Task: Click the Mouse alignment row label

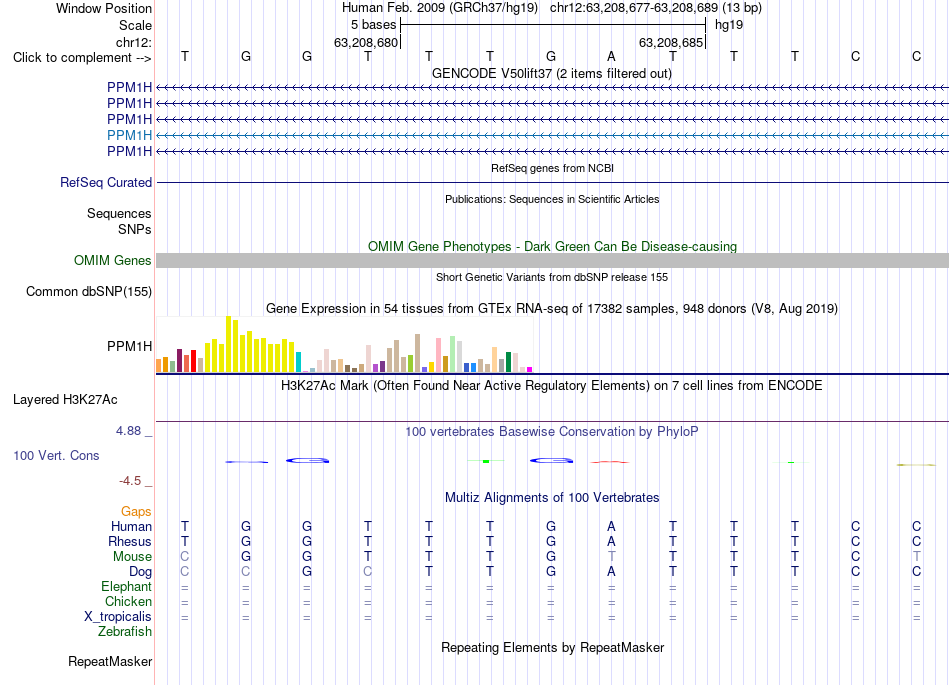Action: [132, 557]
